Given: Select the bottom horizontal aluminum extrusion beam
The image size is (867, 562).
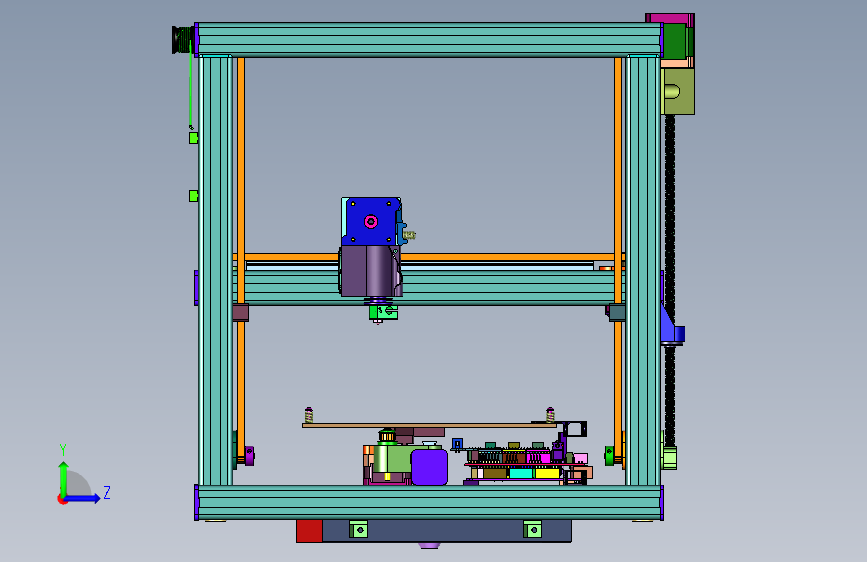Looking at the screenshot, I should [x=429, y=502].
